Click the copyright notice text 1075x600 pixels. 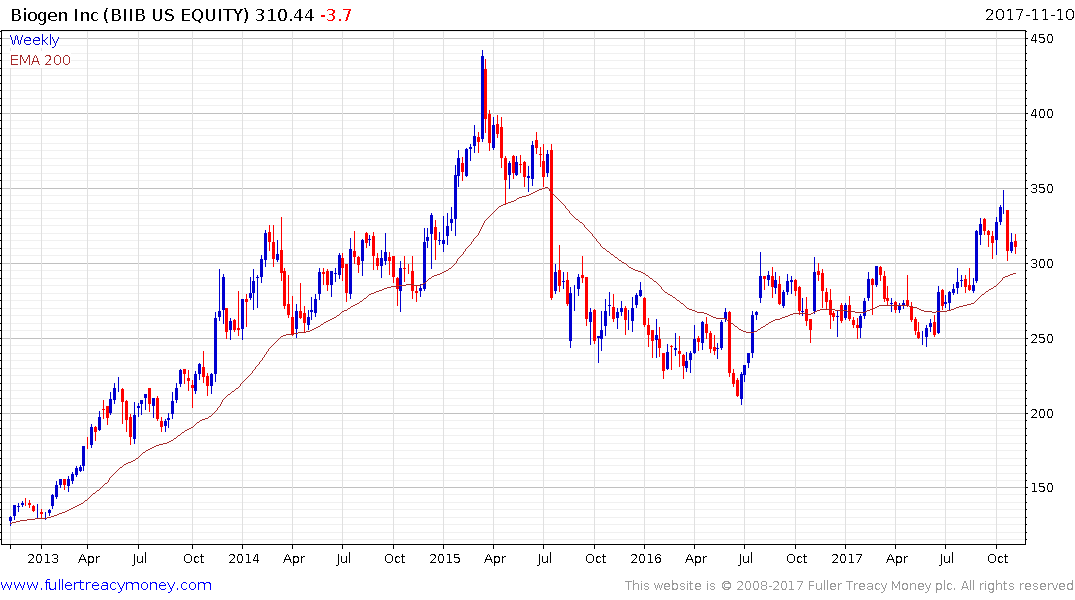(x=849, y=586)
